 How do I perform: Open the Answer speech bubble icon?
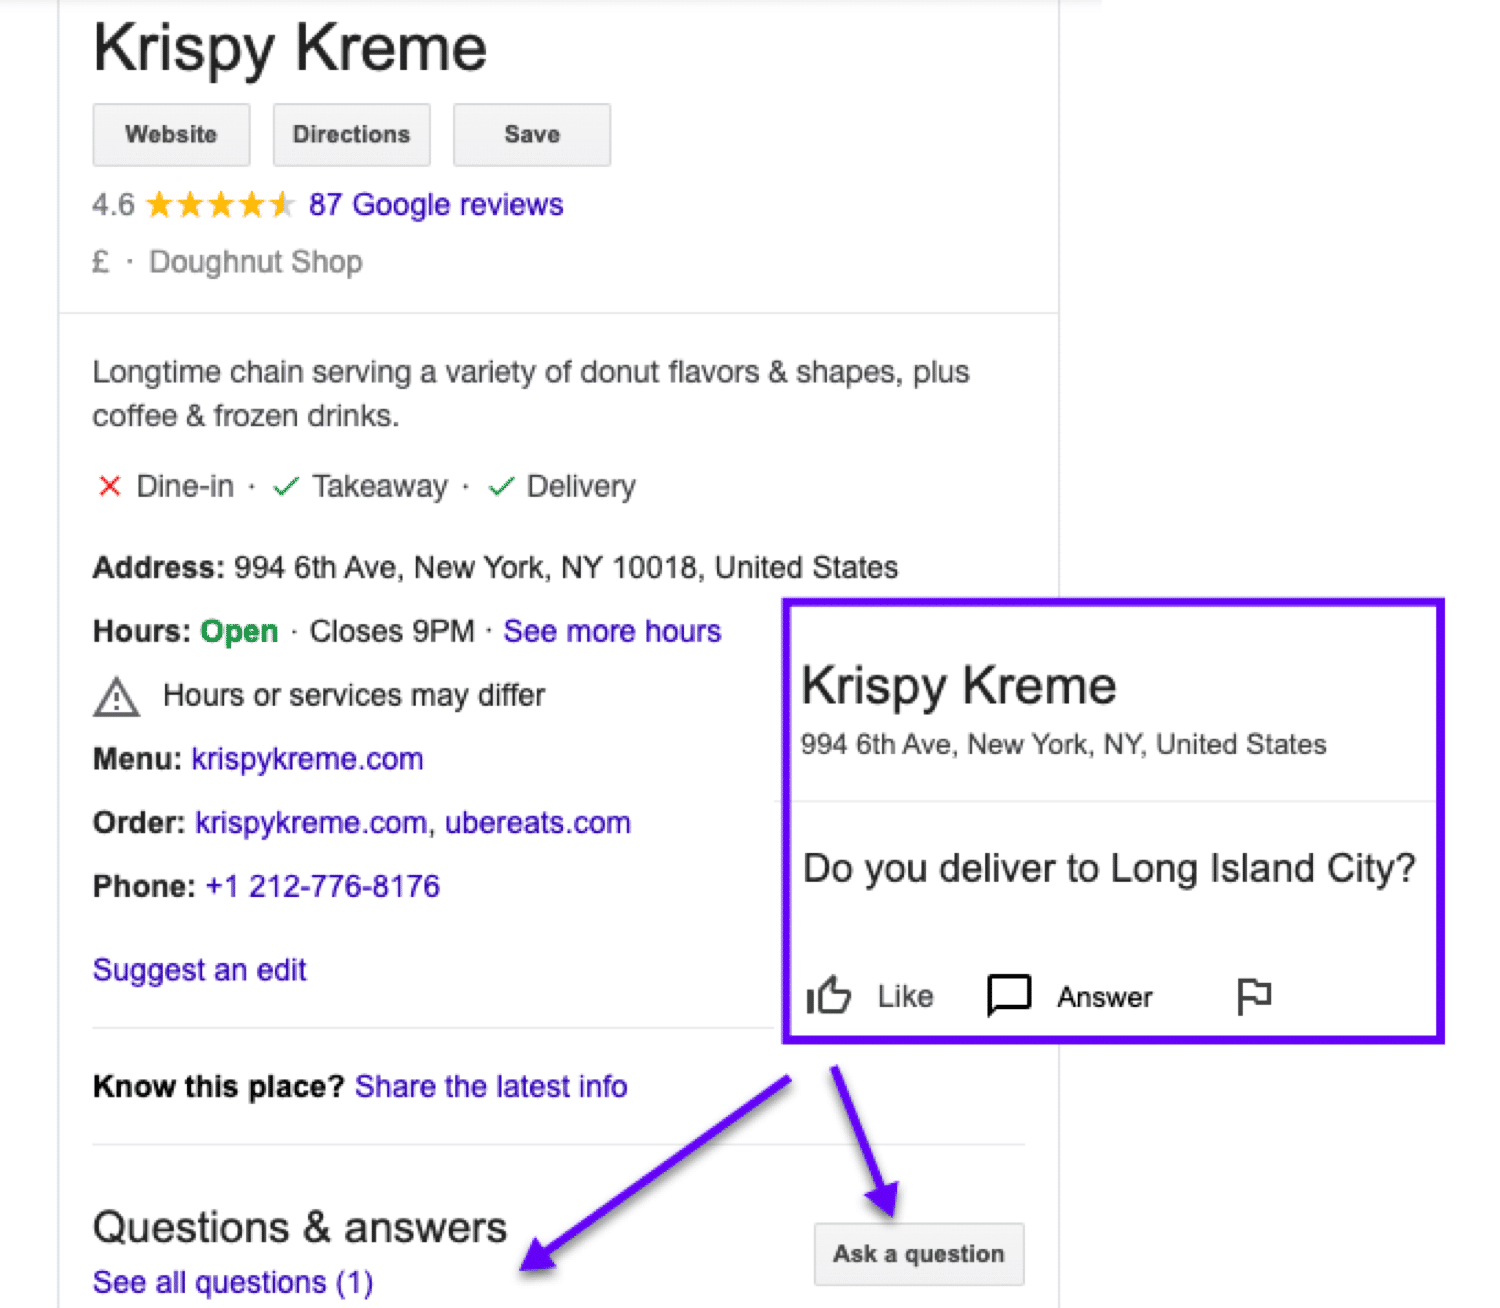(1008, 995)
